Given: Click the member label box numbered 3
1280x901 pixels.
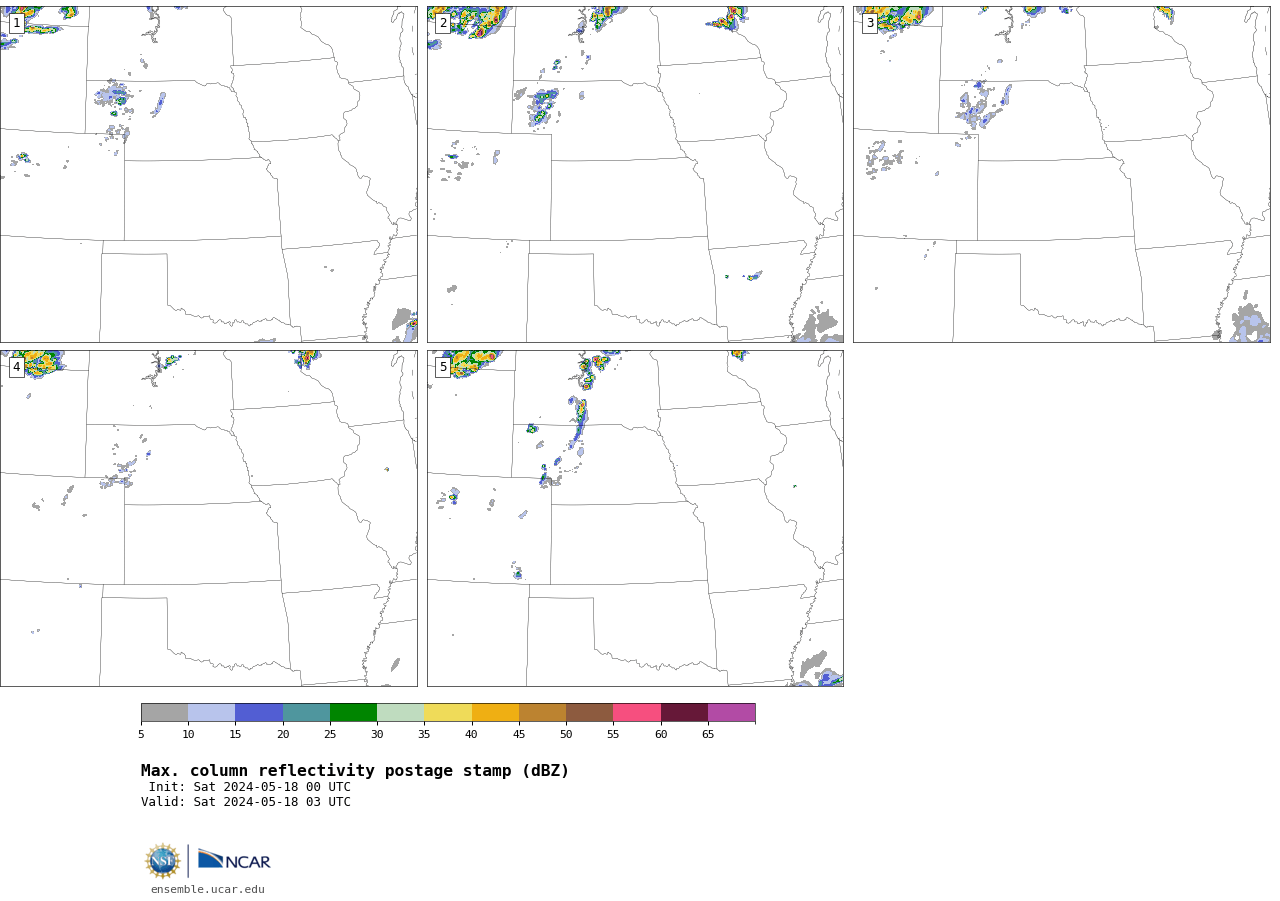Looking at the screenshot, I should pos(869,23).
